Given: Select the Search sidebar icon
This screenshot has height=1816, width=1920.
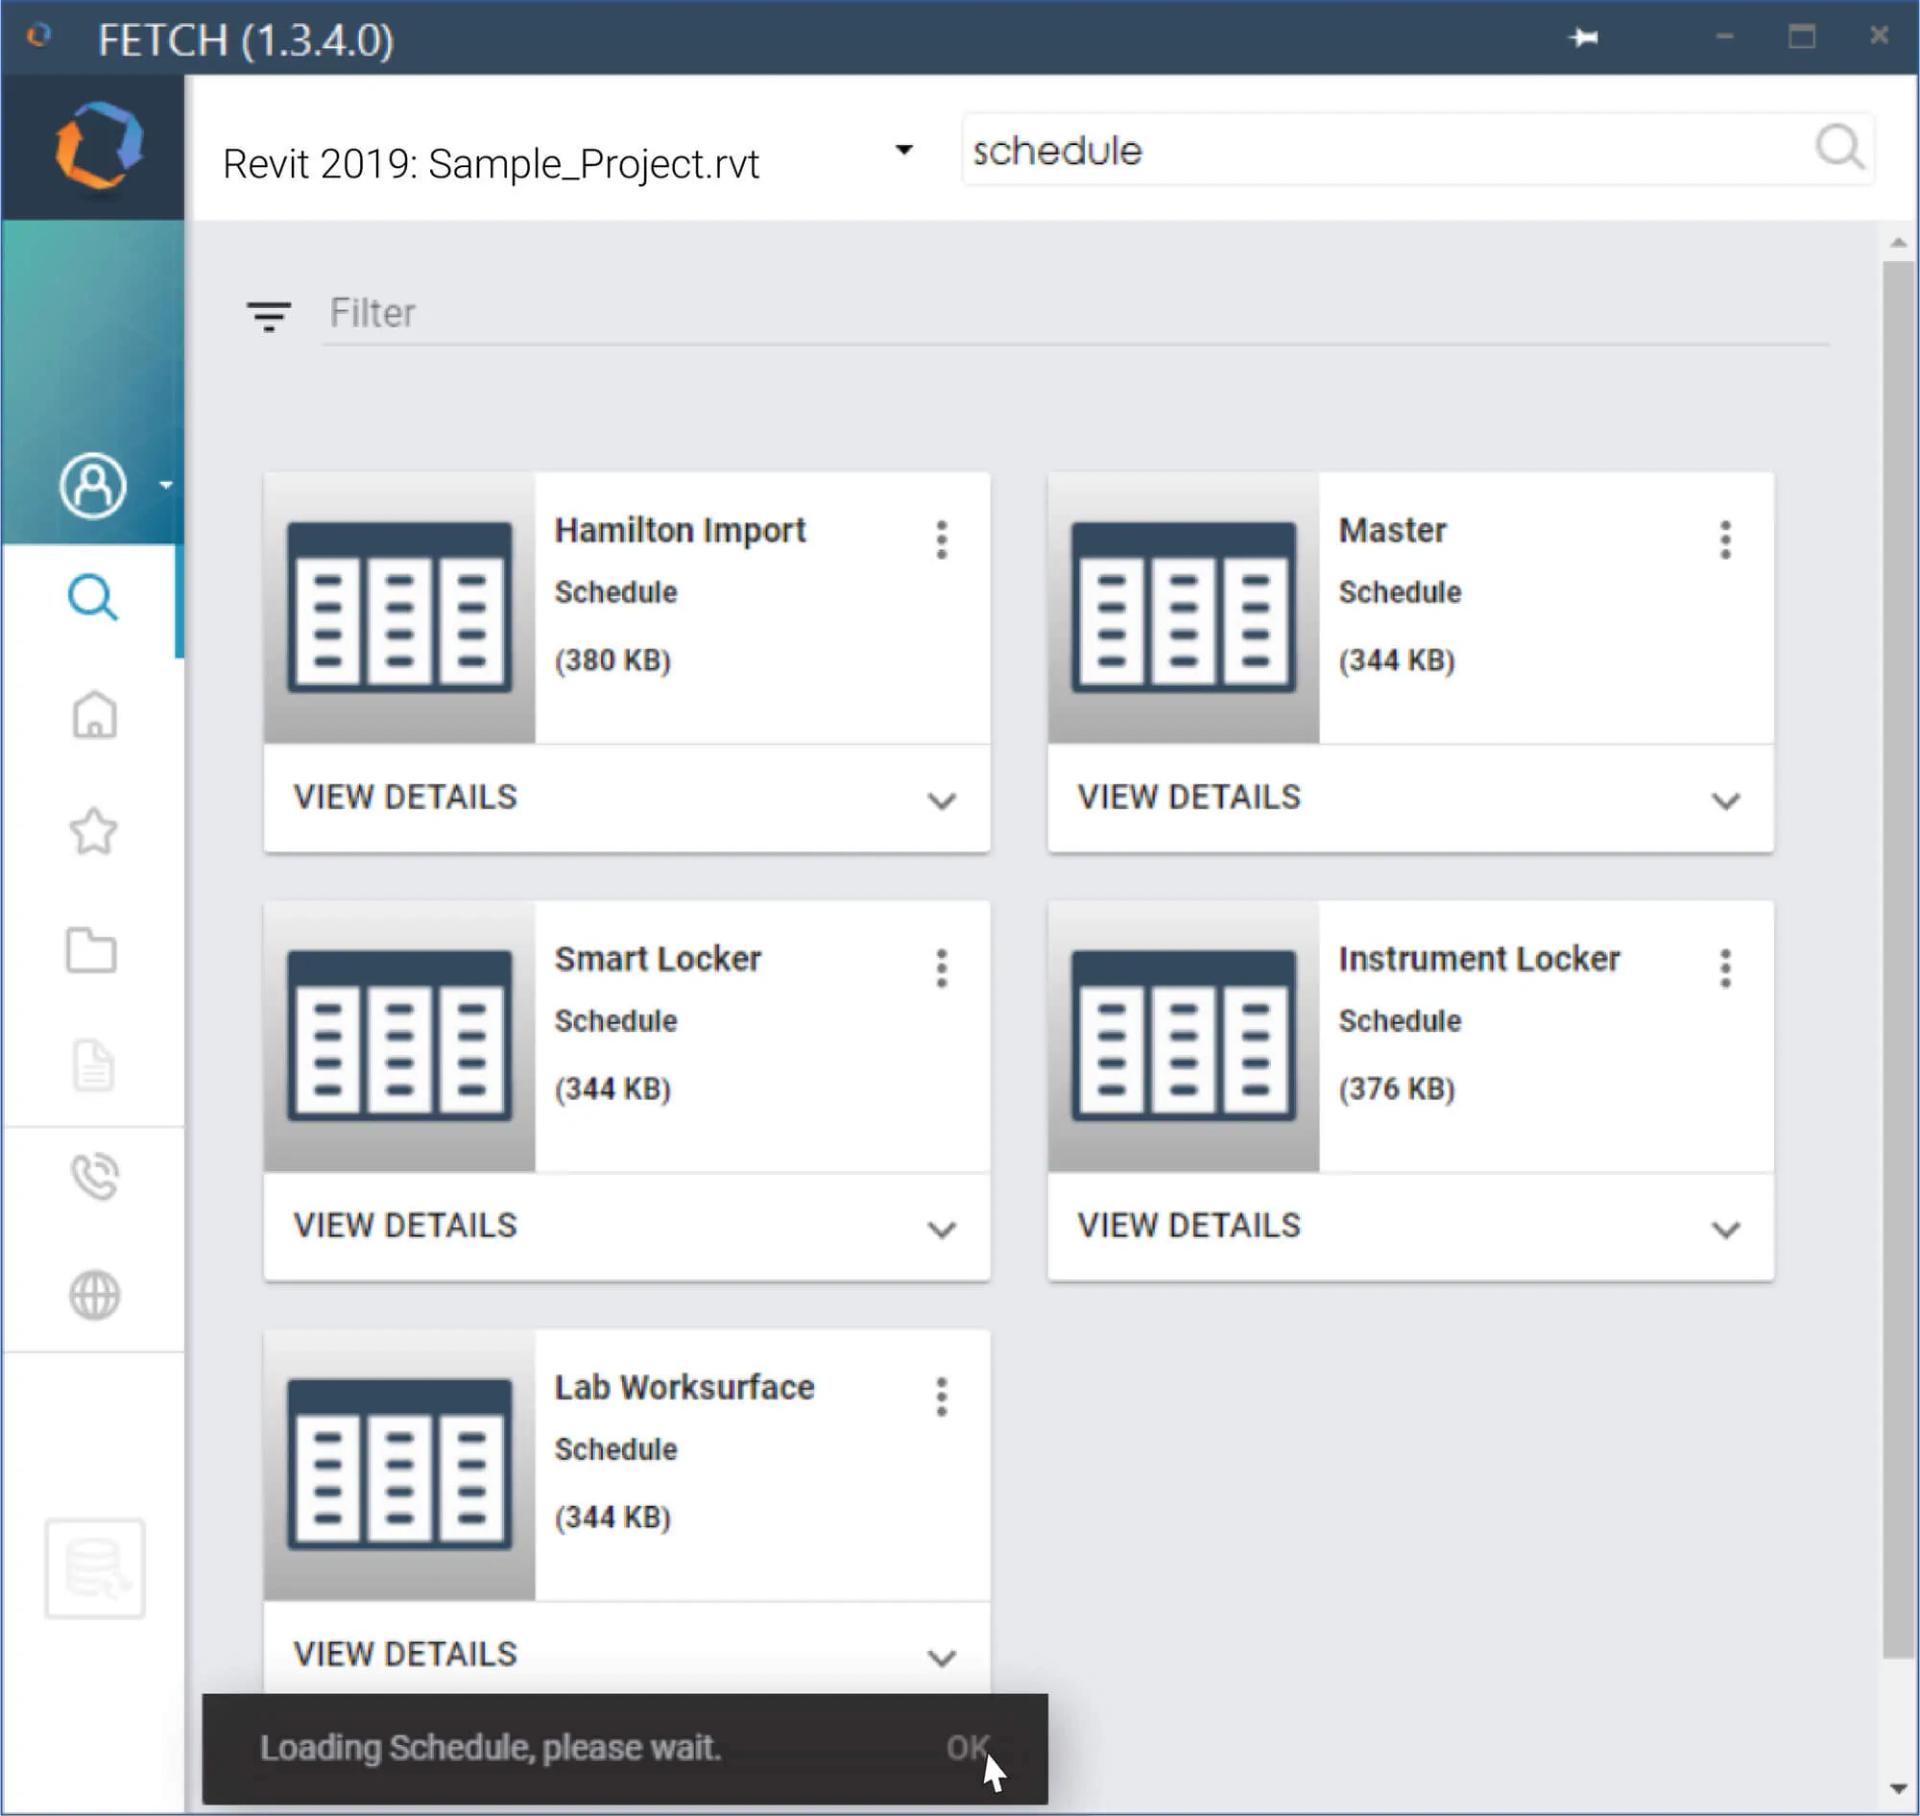Looking at the screenshot, I should click(93, 598).
